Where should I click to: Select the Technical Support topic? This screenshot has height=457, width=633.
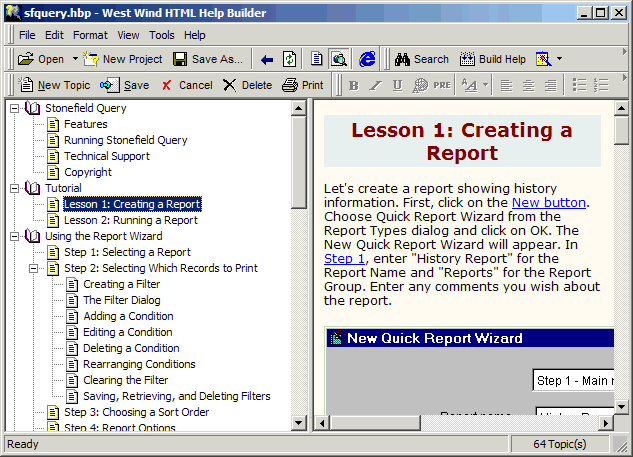tap(106, 156)
